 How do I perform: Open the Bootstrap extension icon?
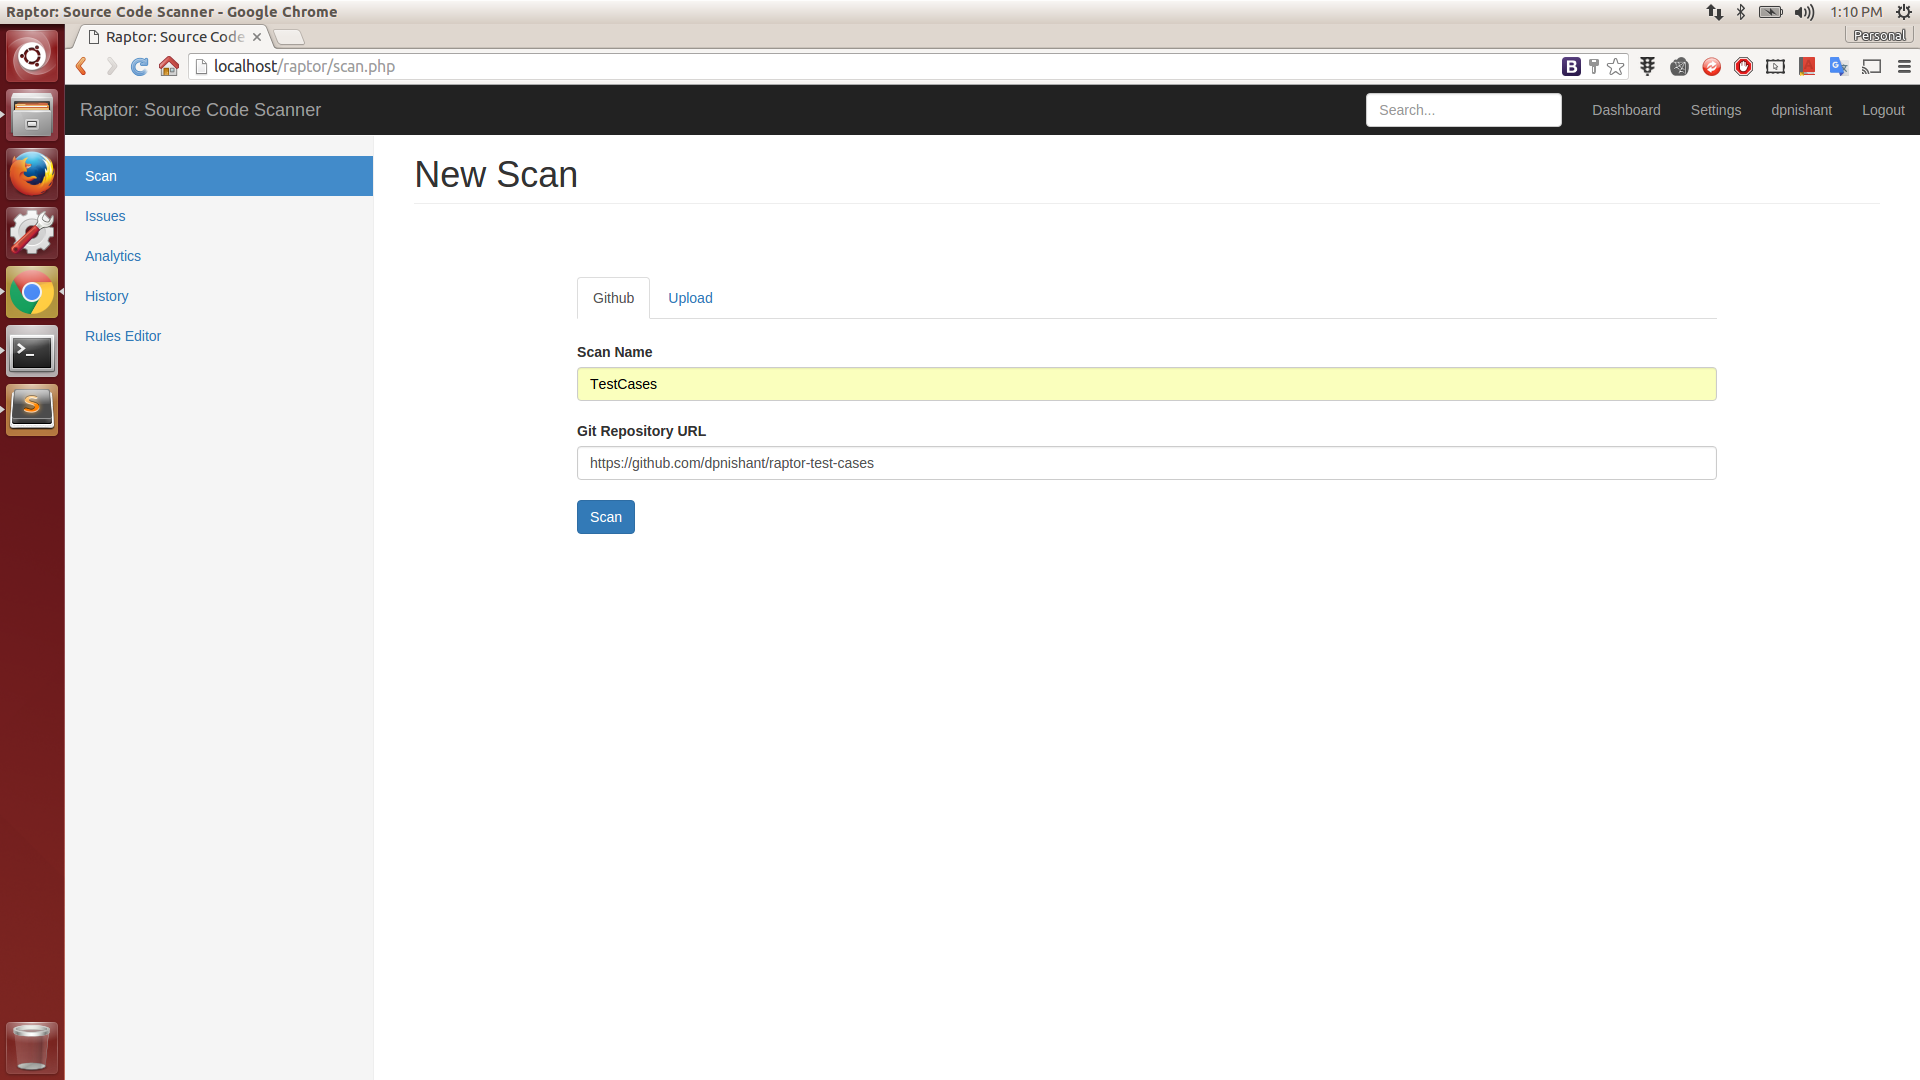1570,66
